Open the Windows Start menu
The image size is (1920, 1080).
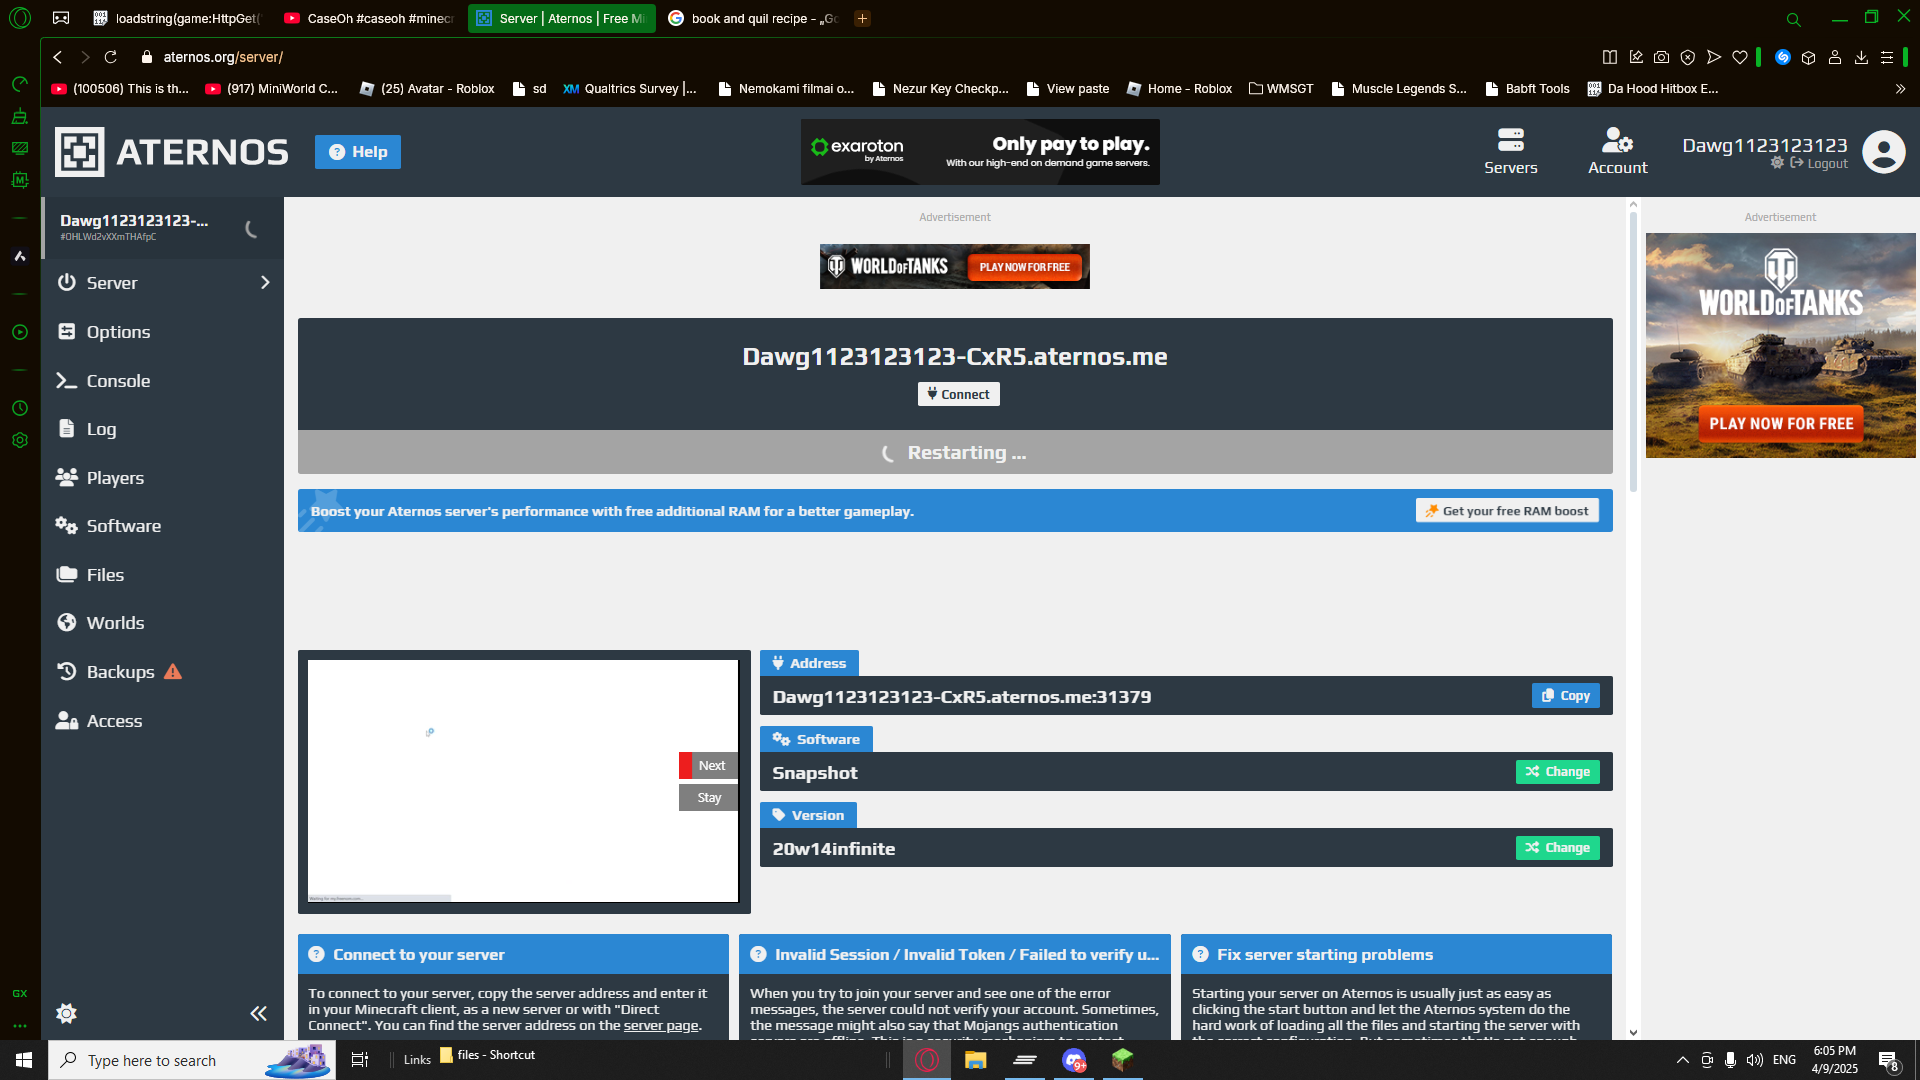point(24,1060)
